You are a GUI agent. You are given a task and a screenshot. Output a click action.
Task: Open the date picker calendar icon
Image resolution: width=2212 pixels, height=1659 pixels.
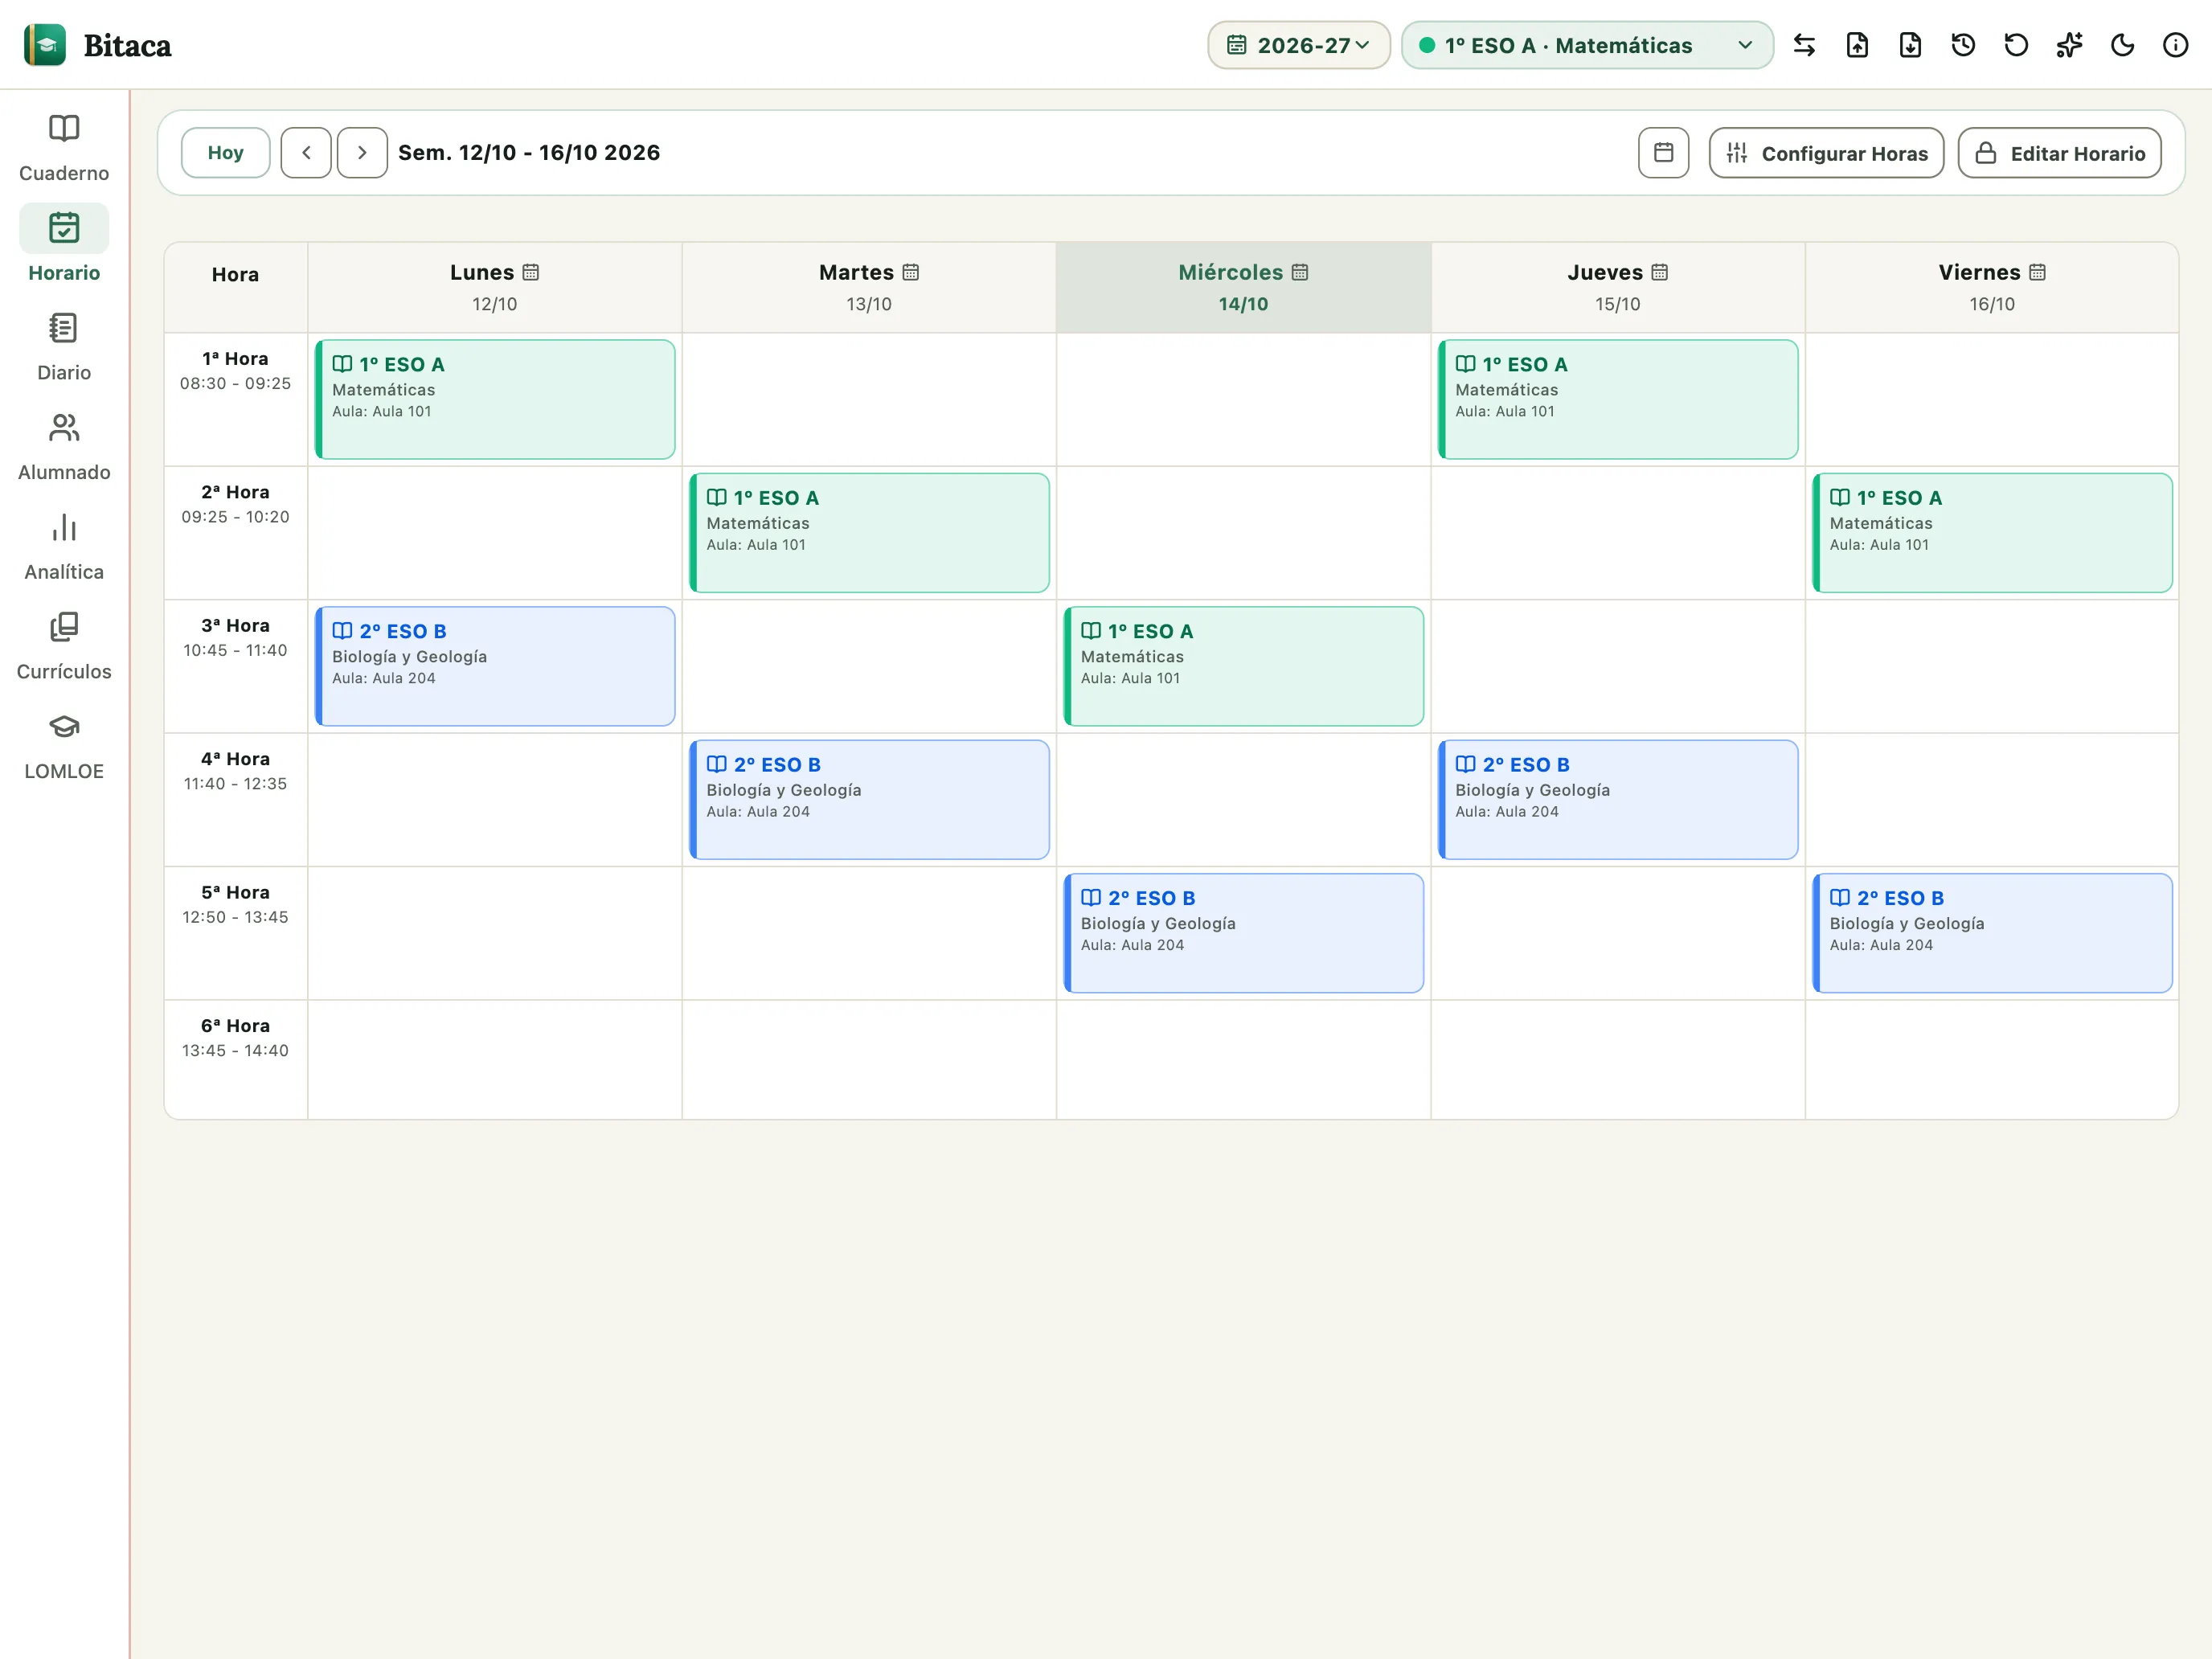pos(1663,153)
